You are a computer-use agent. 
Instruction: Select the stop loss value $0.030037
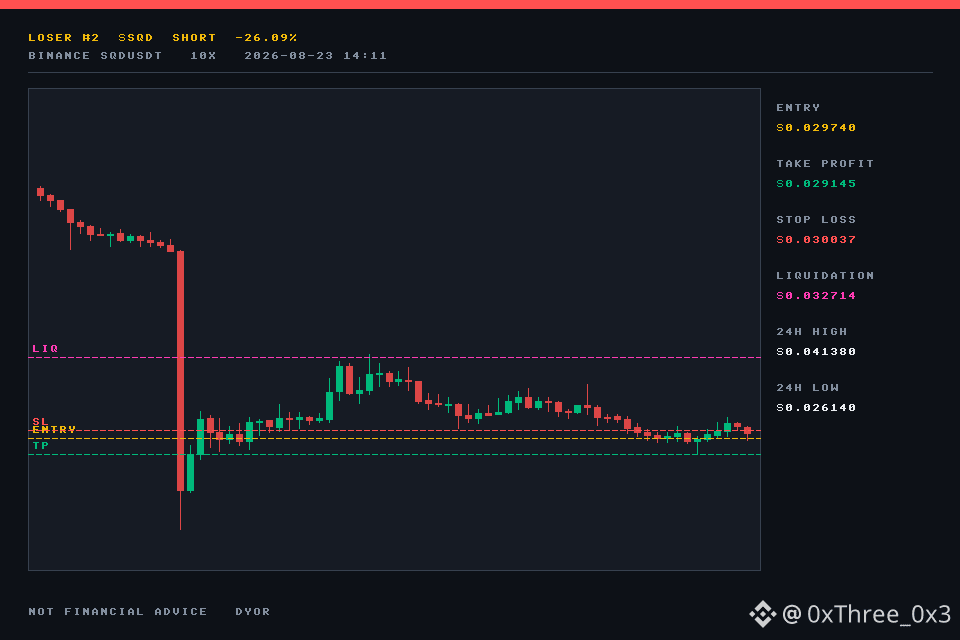(x=816, y=239)
